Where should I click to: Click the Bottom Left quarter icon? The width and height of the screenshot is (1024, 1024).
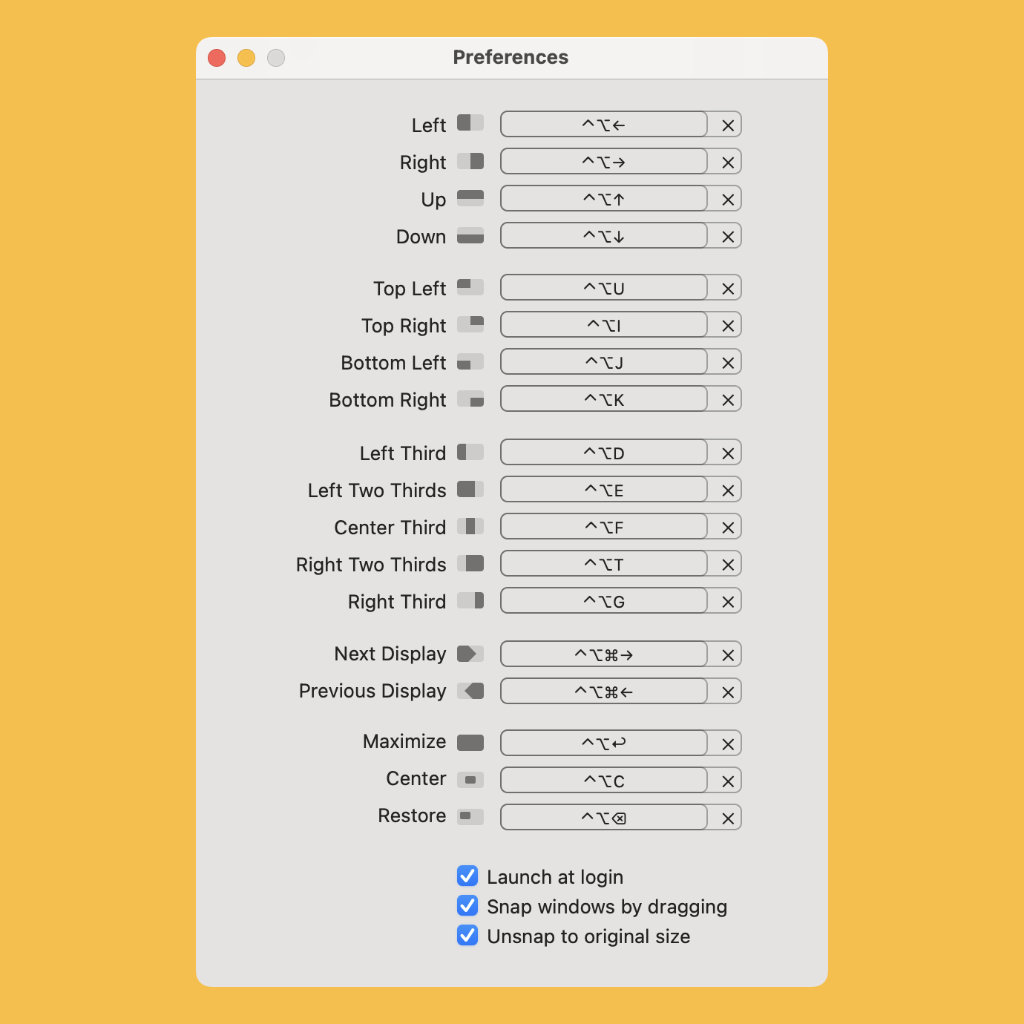pos(470,362)
